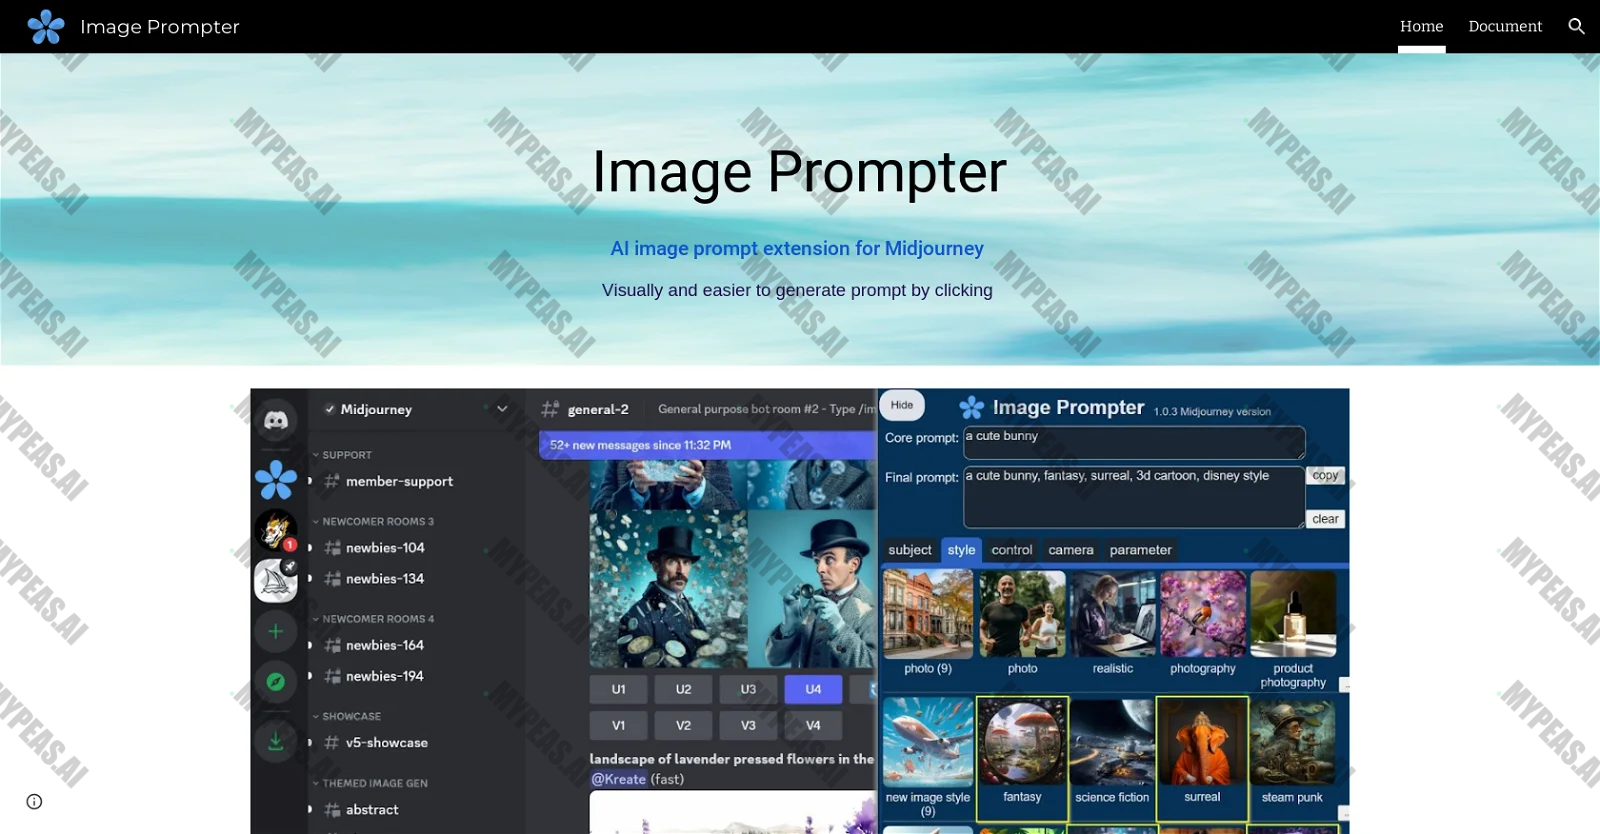Collapse the SUPPORT channel category
This screenshot has width=1600, height=834.
click(x=342, y=455)
